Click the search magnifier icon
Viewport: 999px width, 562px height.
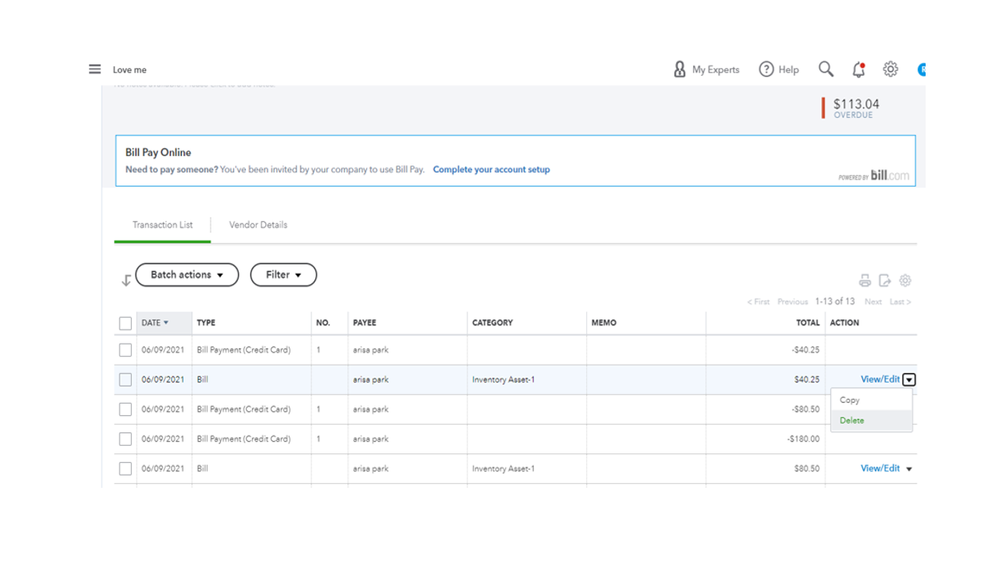[826, 69]
